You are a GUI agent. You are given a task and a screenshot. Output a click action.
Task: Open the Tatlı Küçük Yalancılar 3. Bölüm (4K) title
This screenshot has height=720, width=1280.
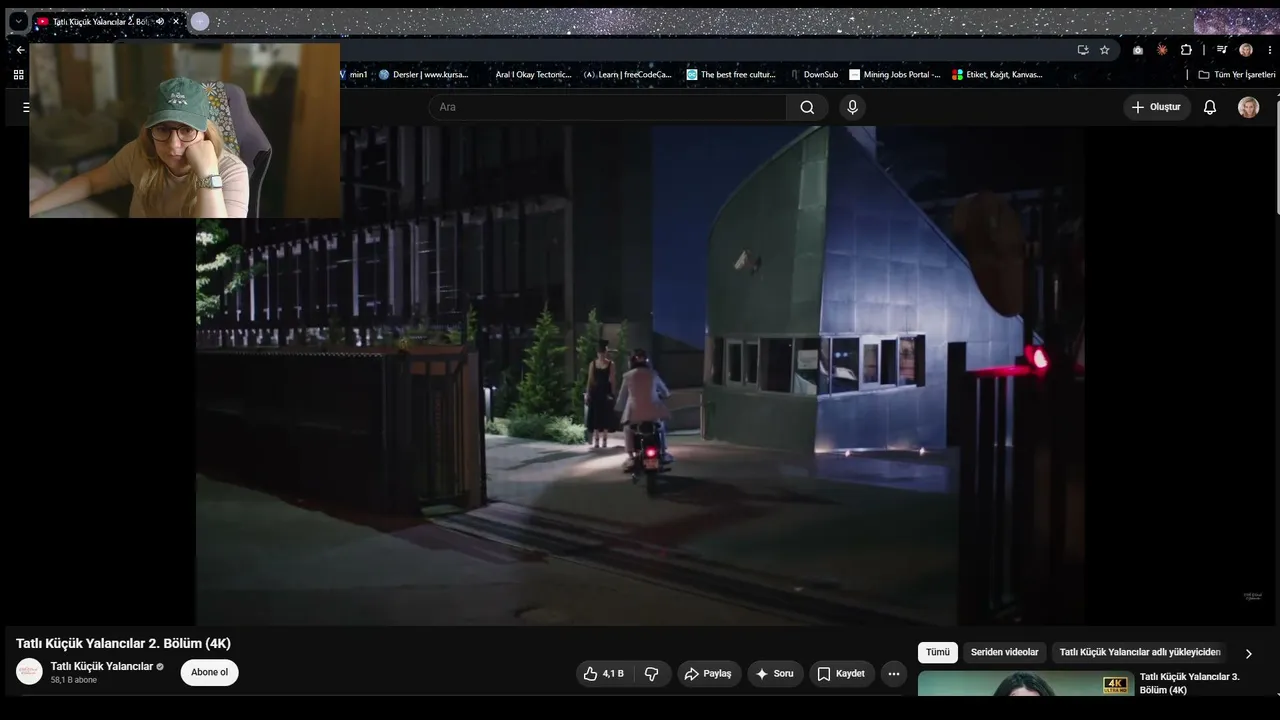click(x=1189, y=683)
